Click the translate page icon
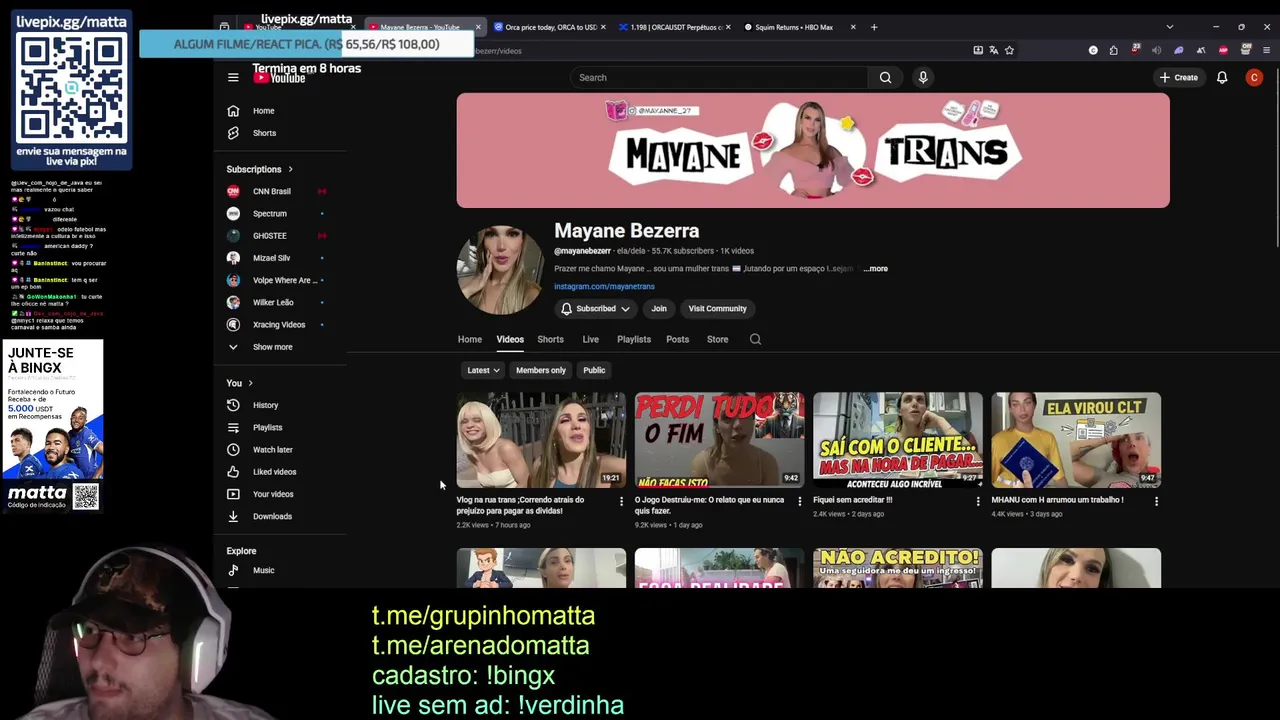 coord(993,50)
